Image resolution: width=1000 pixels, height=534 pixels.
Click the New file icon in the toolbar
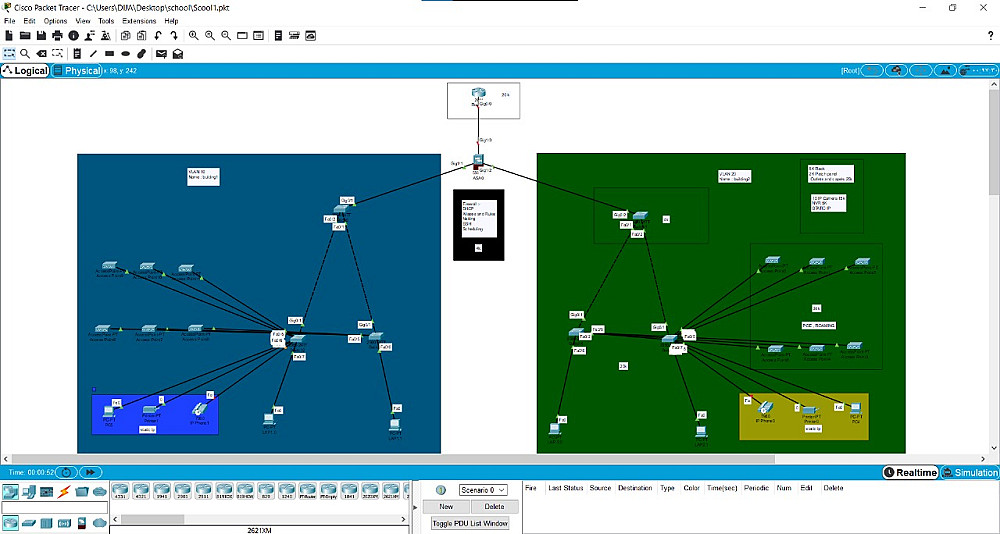[x=9, y=36]
